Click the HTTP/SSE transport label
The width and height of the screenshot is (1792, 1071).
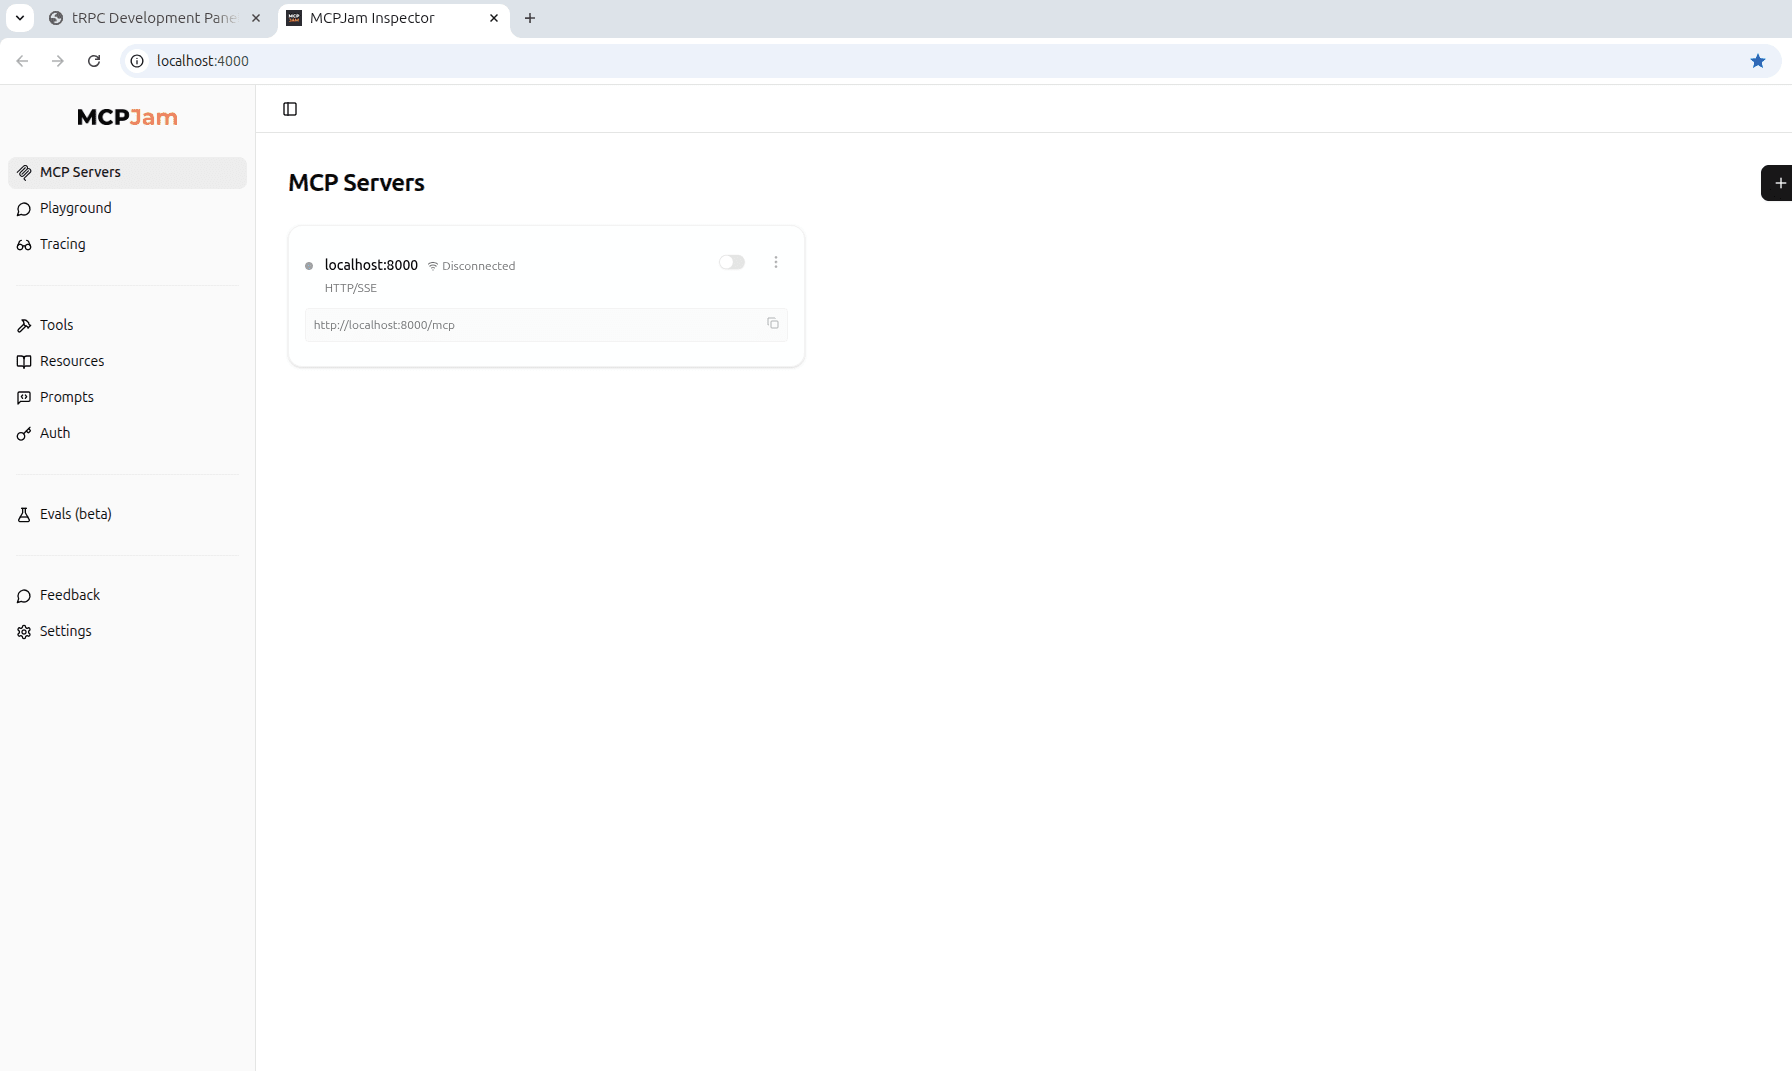point(351,288)
